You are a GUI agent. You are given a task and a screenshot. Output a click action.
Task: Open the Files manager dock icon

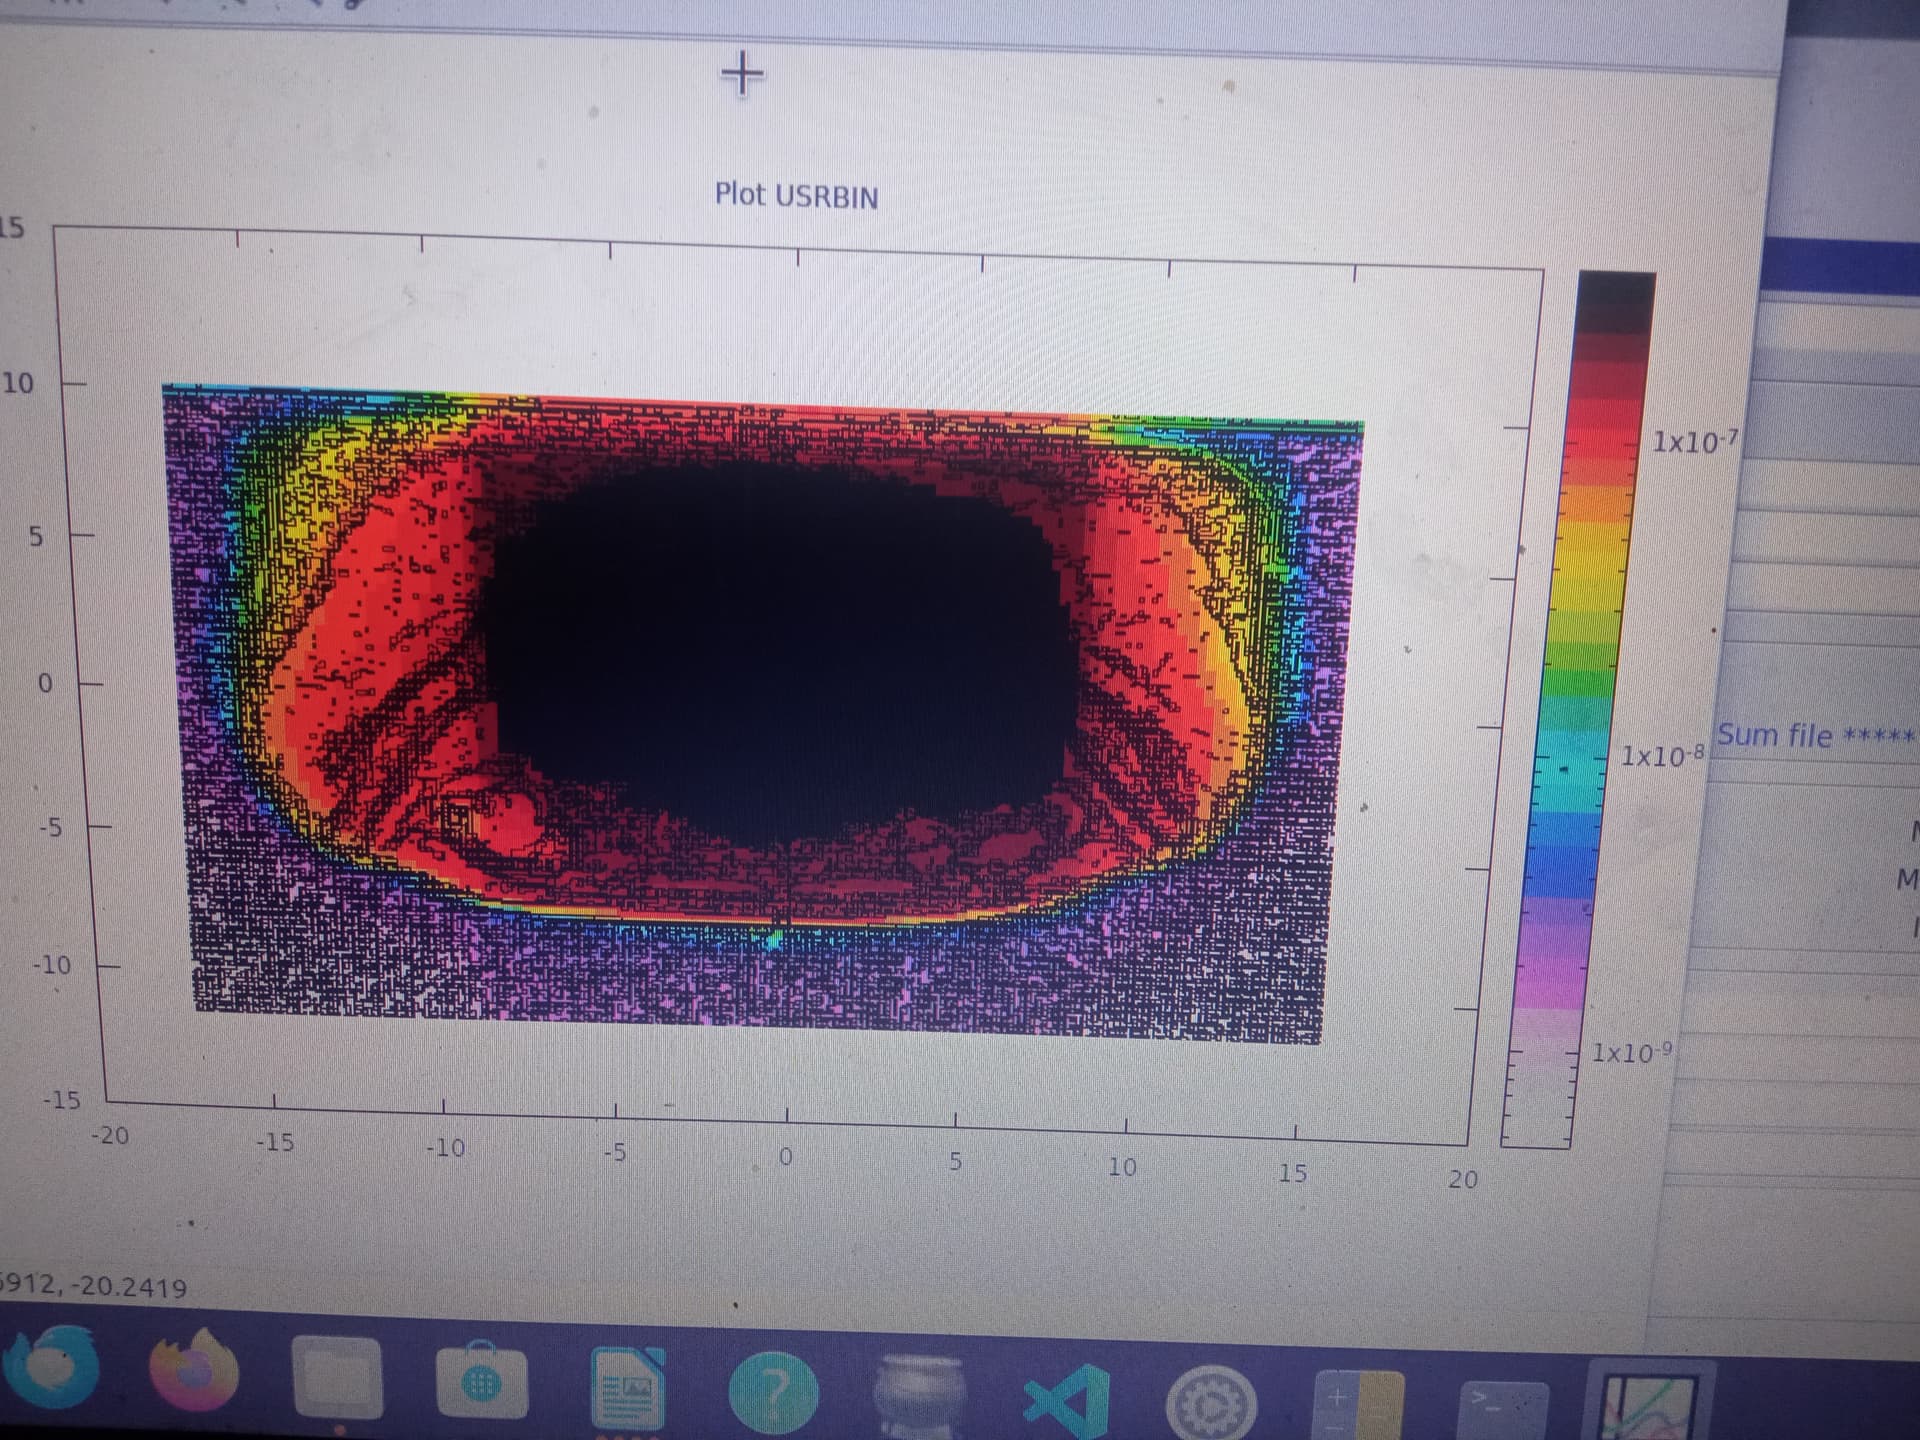pos(337,1379)
